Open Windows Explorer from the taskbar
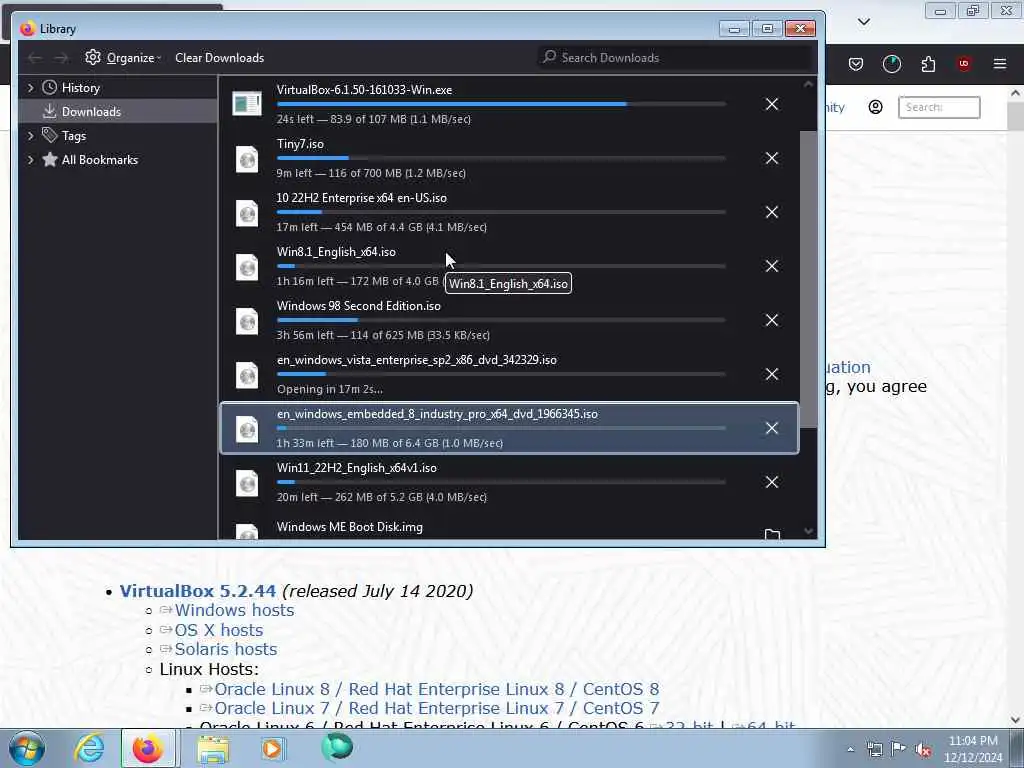This screenshot has width=1024, height=768. pyautogui.click(x=213, y=748)
